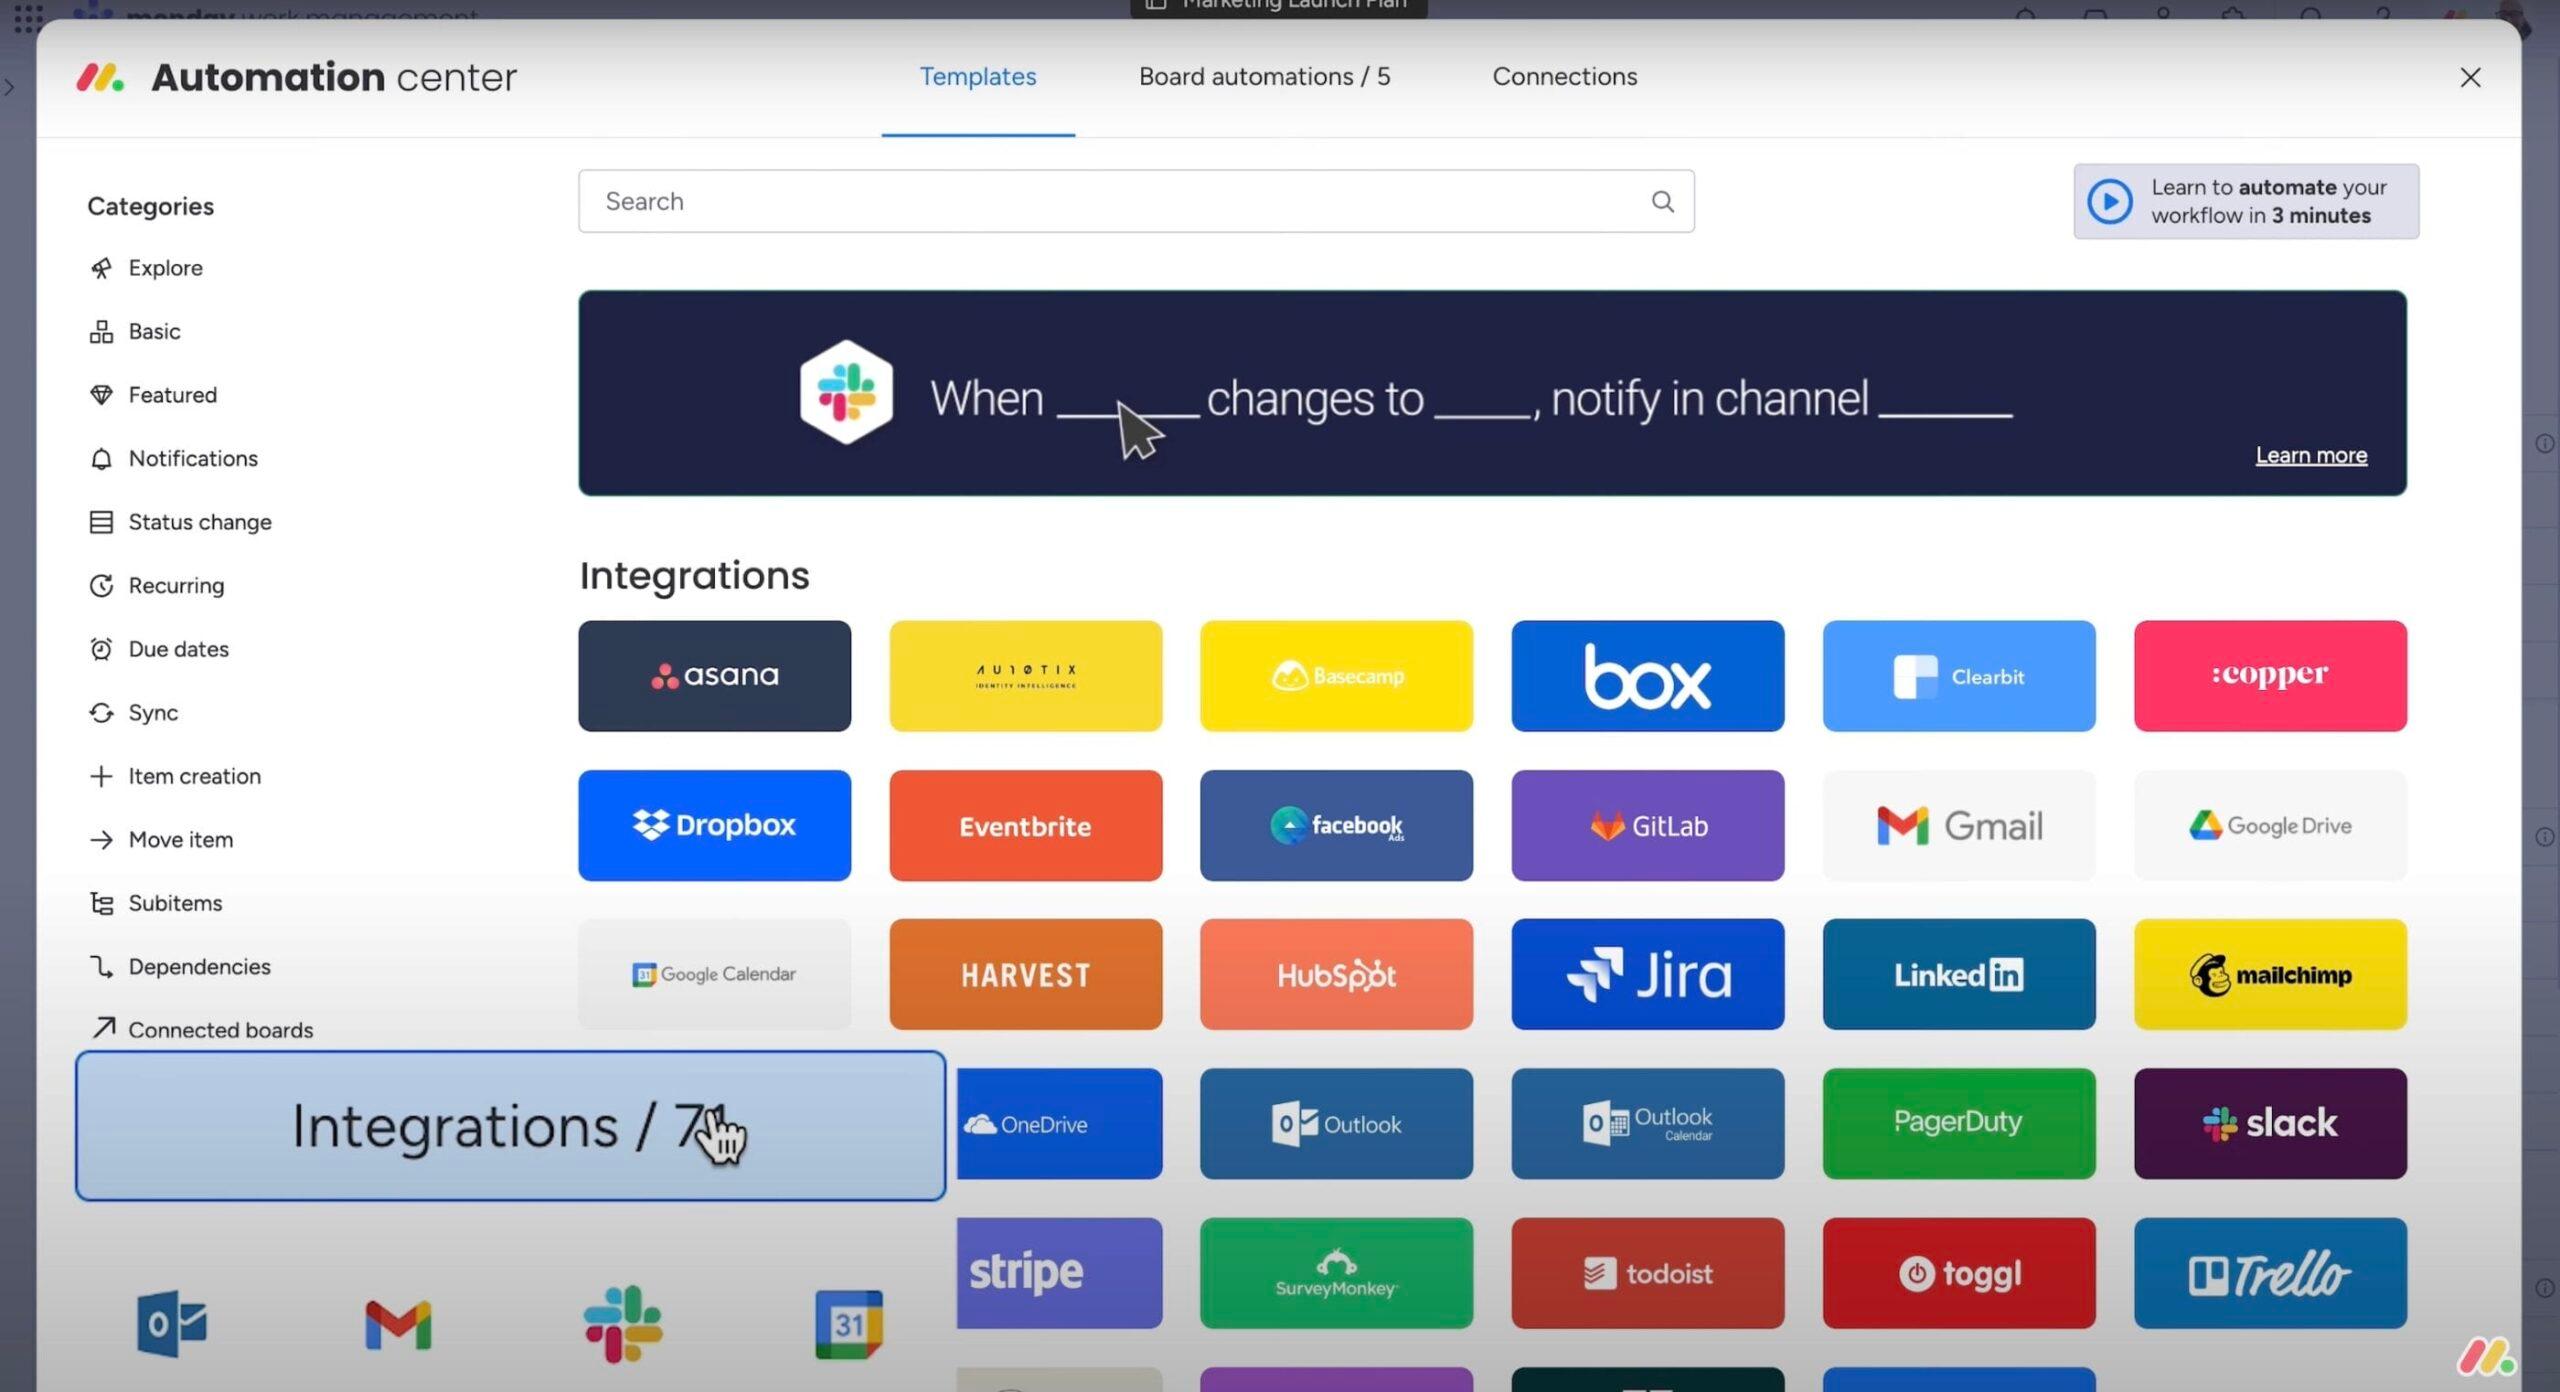
Task: Open the Clearbit integration tile
Action: [1958, 676]
